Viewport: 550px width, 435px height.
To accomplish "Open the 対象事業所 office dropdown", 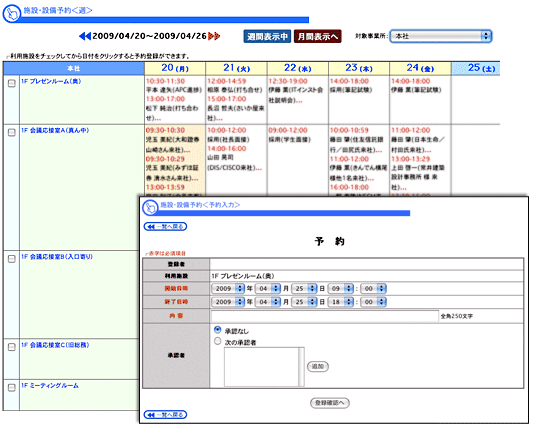I will coord(441,36).
